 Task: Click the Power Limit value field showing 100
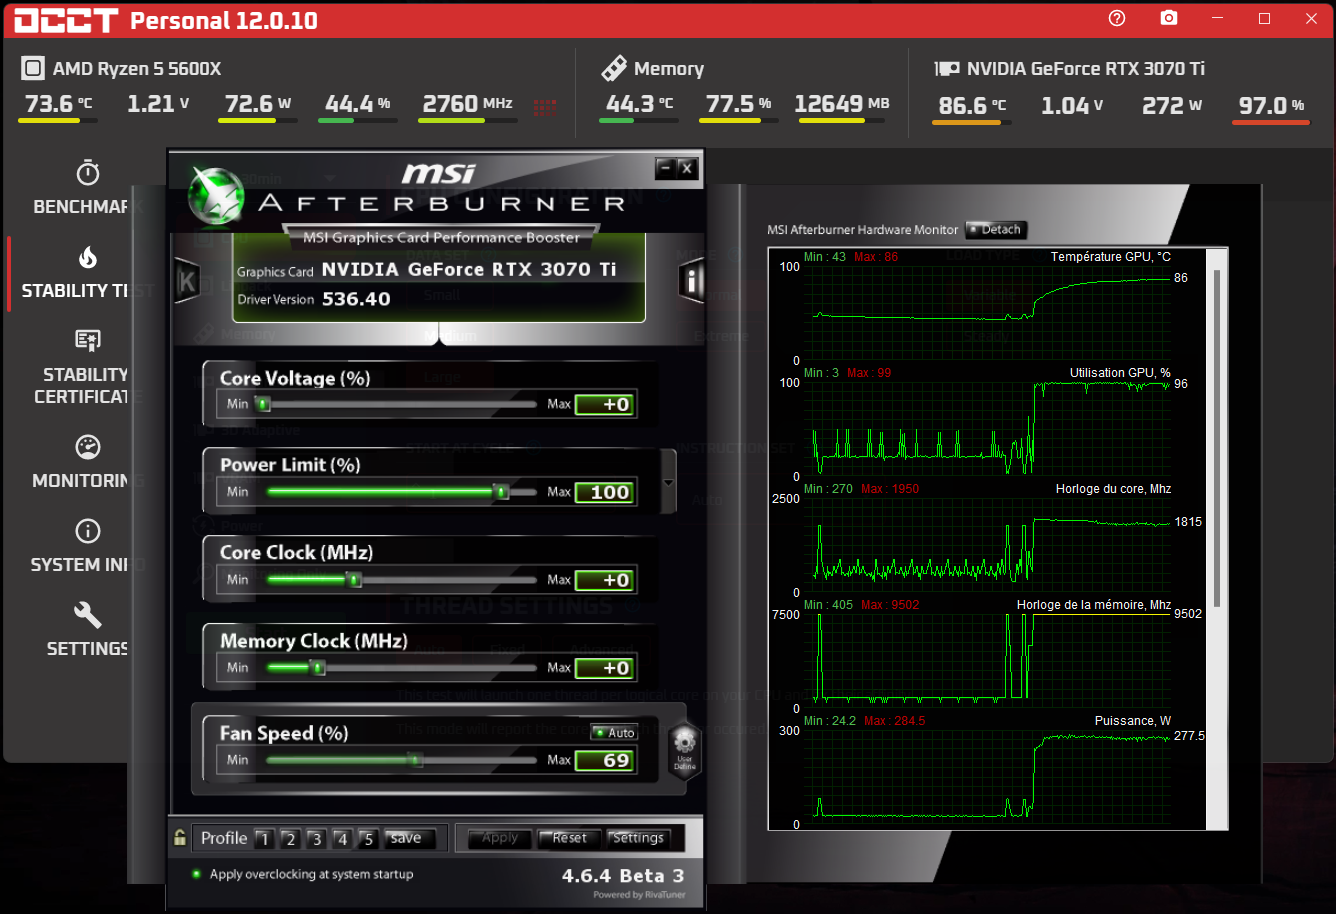605,492
